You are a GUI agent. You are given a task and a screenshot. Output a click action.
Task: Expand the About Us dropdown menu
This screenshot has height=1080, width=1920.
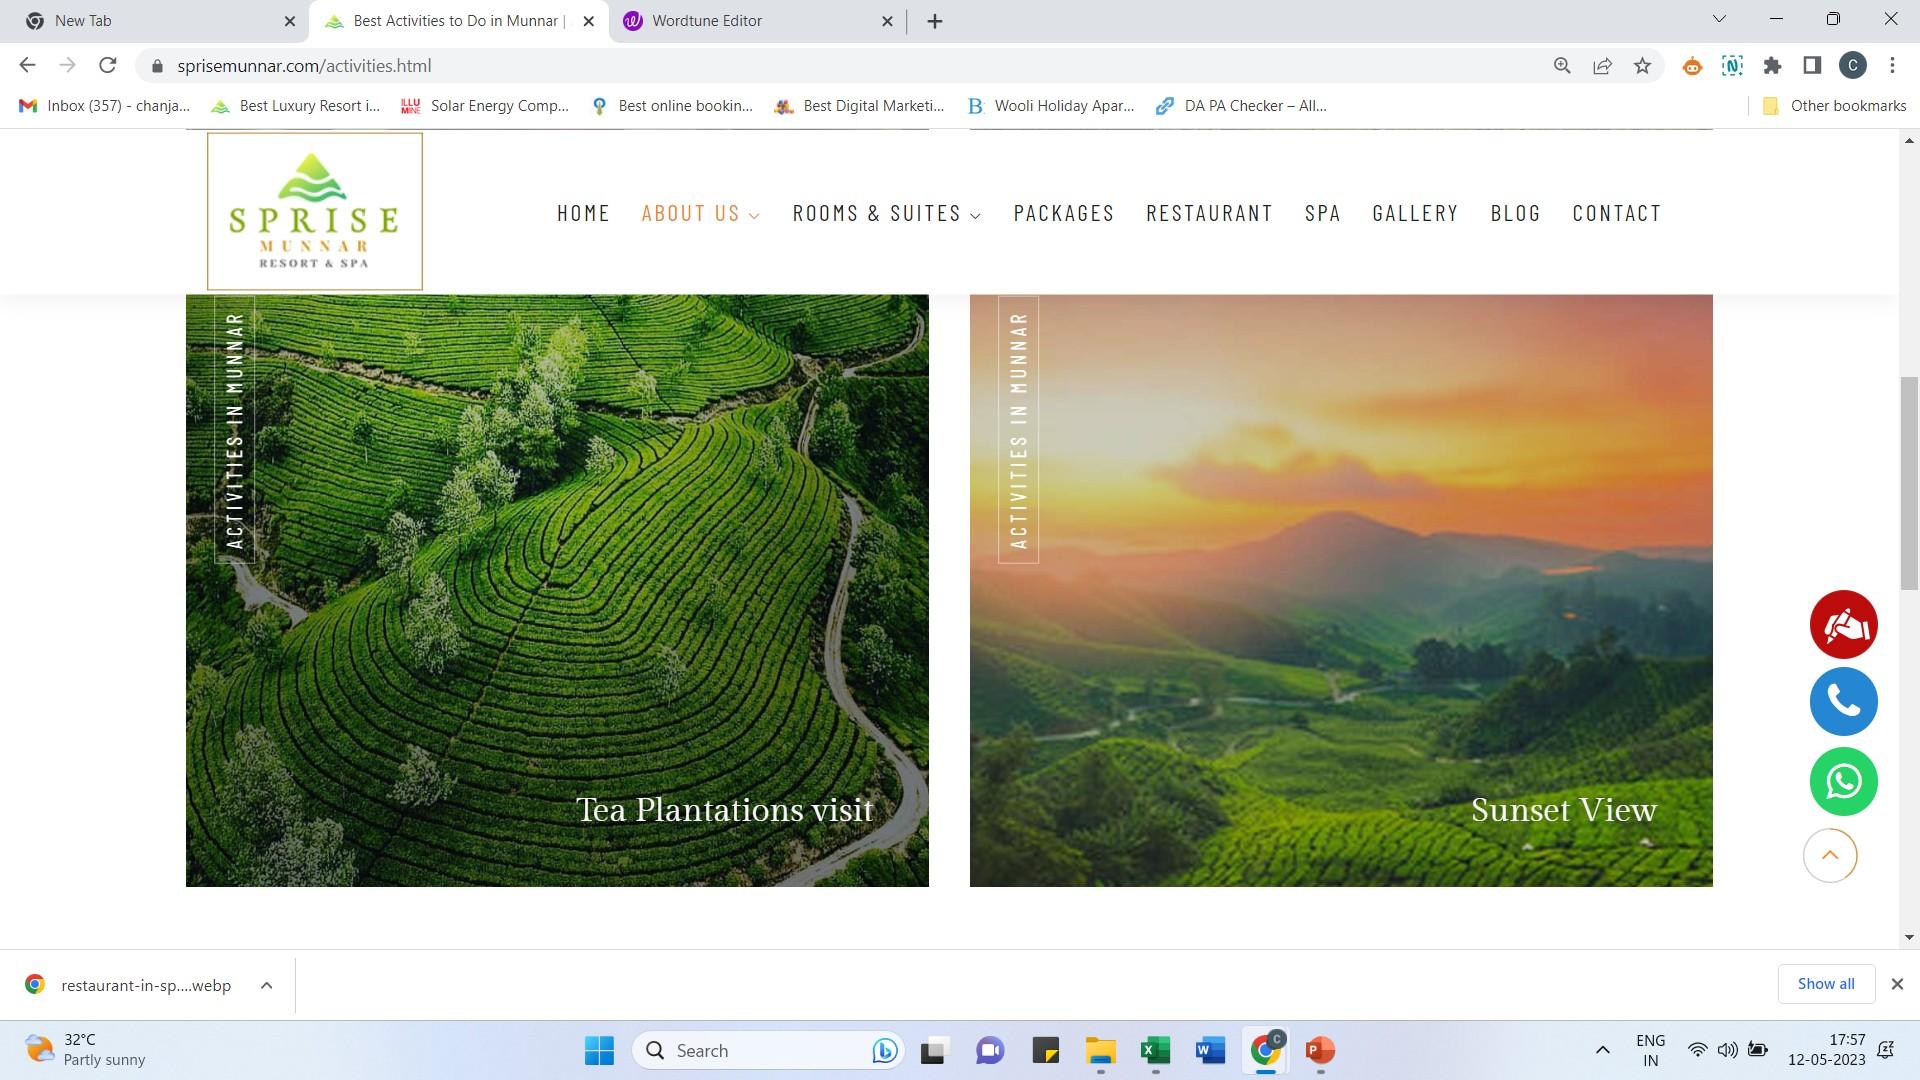(x=700, y=213)
